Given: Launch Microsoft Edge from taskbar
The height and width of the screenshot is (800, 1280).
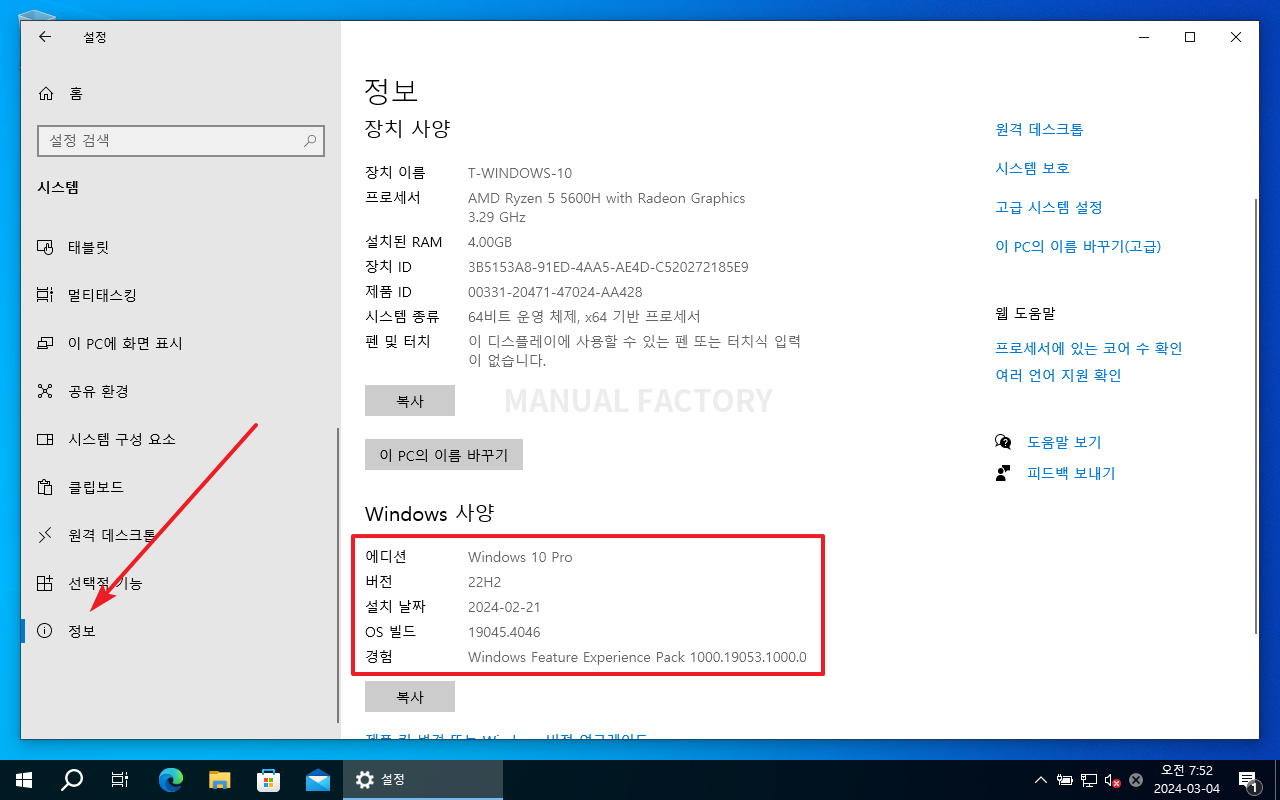Looking at the screenshot, I should click(x=172, y=780).
